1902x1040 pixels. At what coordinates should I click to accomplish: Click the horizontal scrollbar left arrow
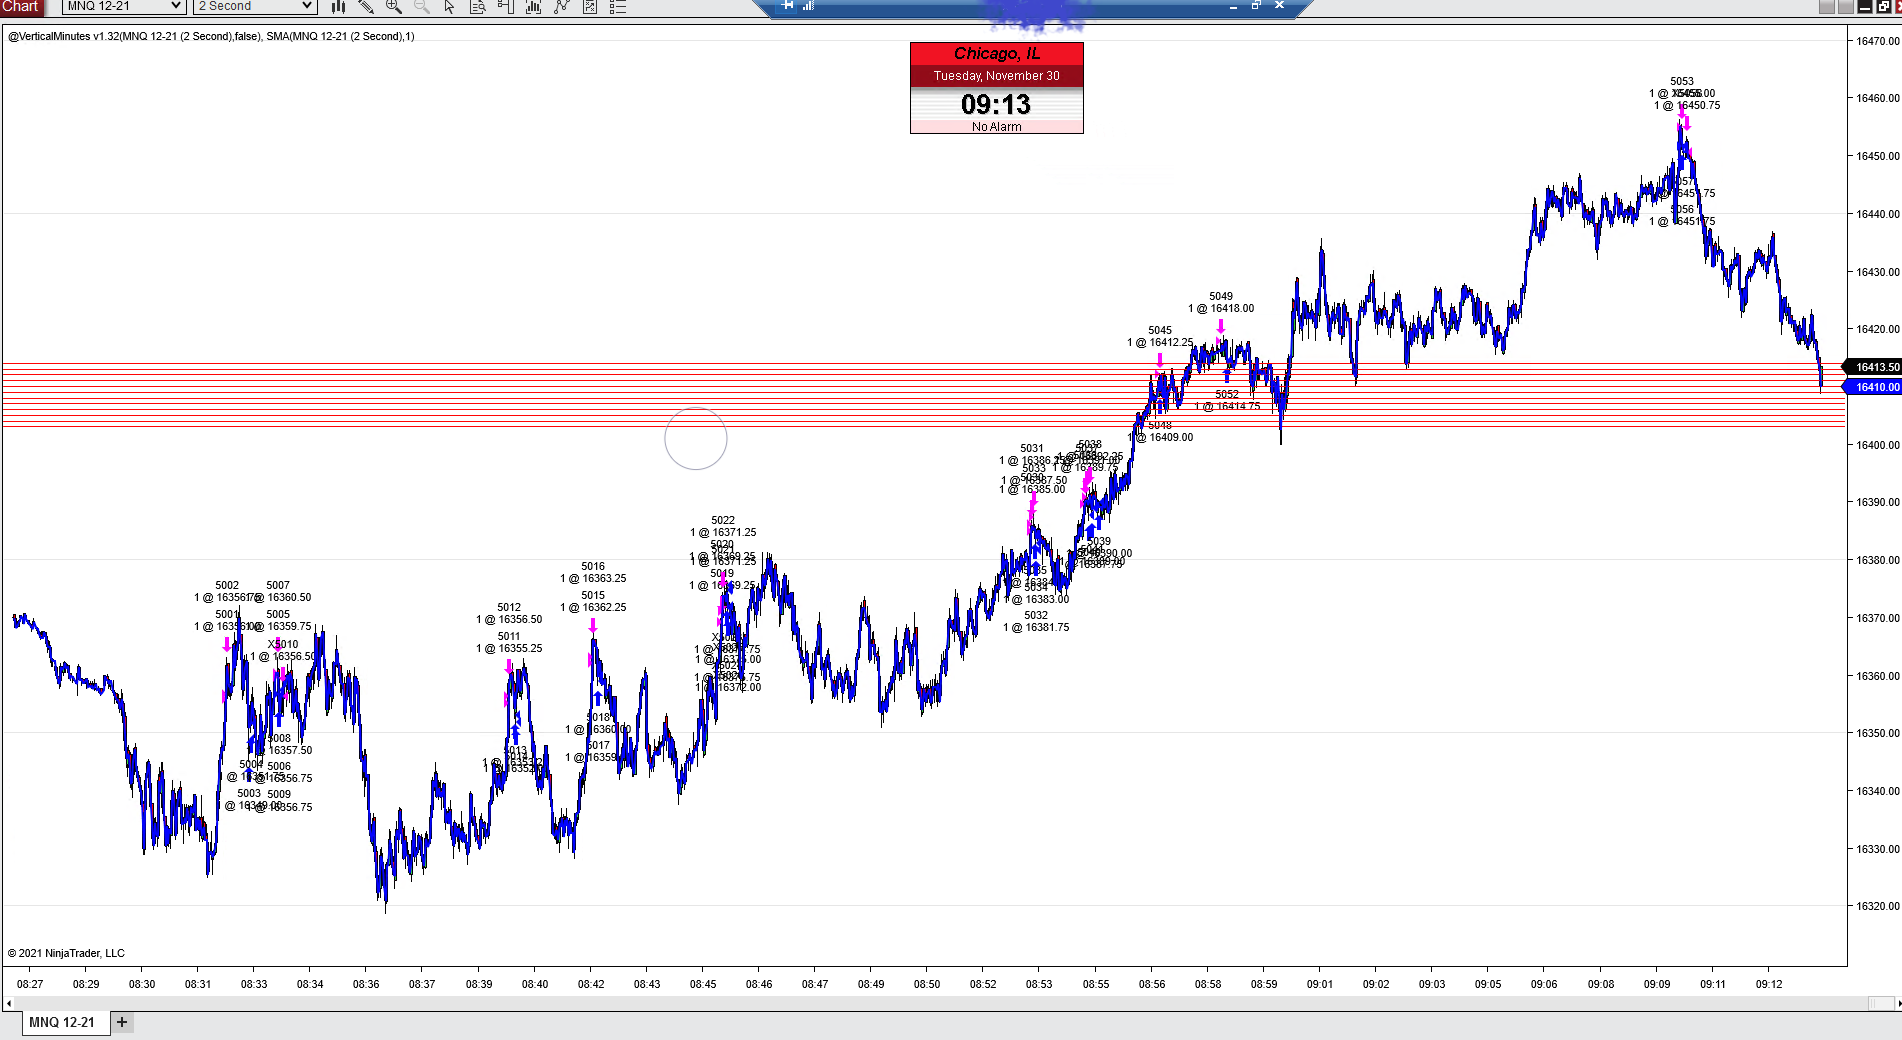9,1003
